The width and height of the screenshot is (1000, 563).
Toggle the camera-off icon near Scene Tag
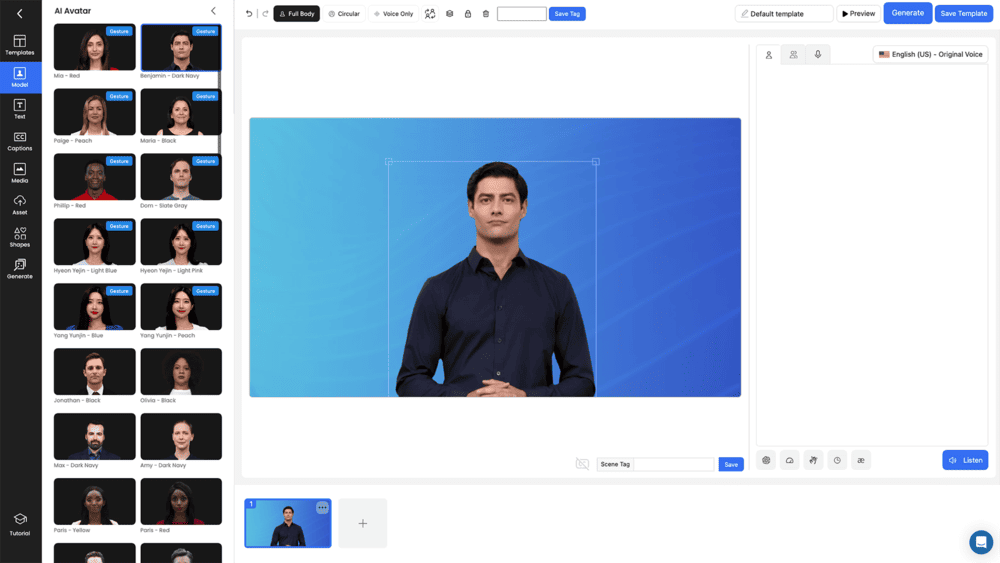(582, 464)
